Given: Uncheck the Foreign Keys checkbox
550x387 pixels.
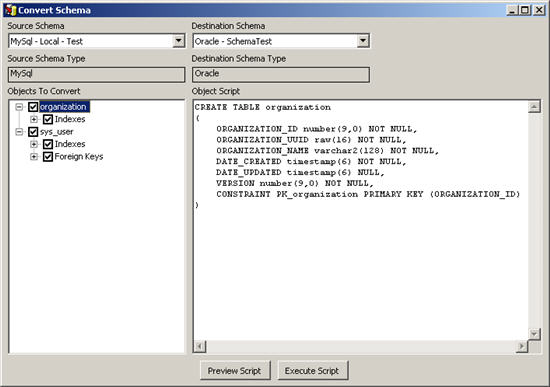Looking at the screenshot, I should (x=48, y=156).
